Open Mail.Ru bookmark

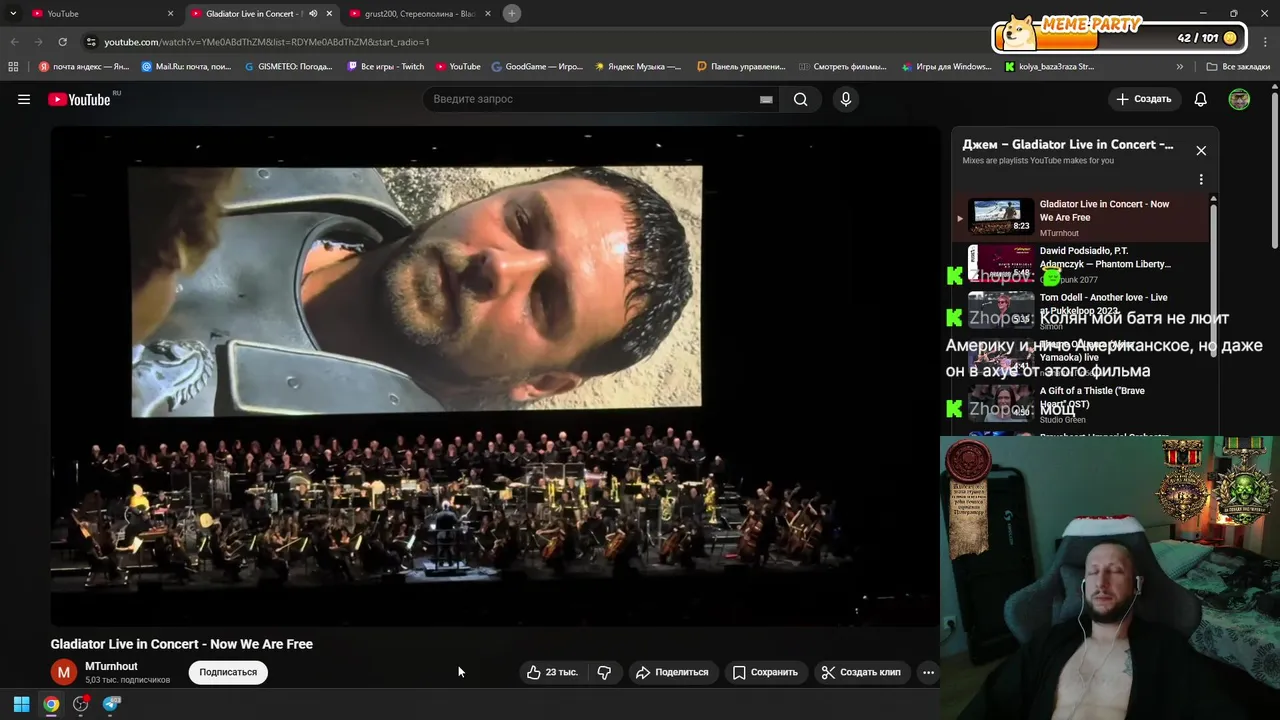186,67
